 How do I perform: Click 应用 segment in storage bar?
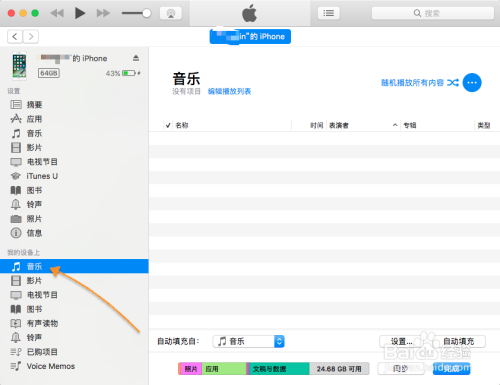point(224,369)
